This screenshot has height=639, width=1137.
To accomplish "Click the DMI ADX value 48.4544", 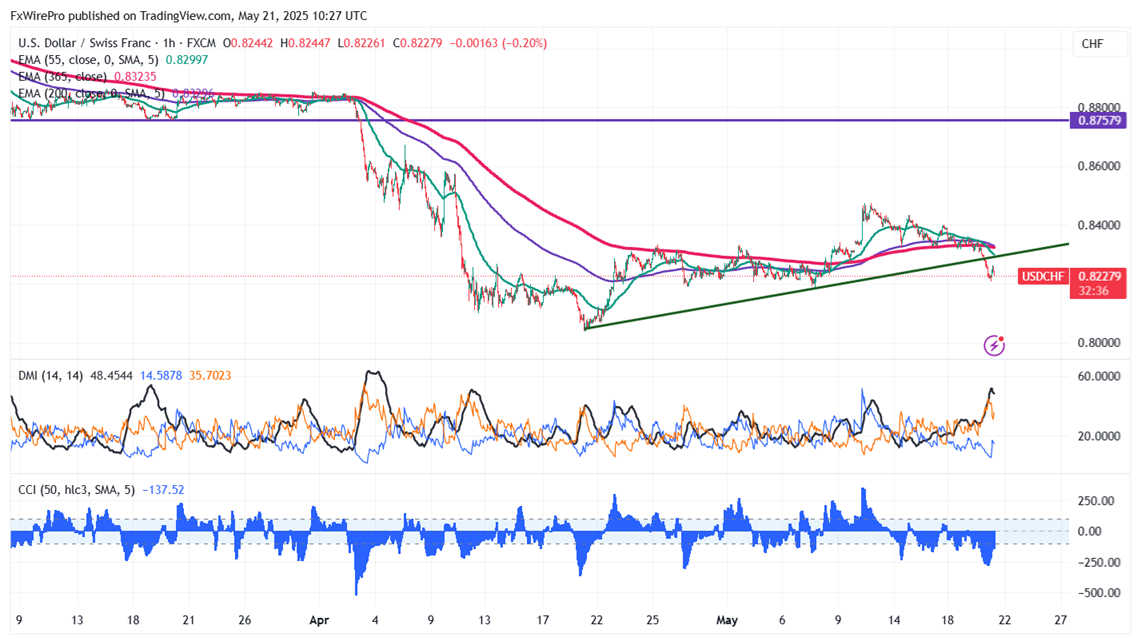I will click(111, 376).
